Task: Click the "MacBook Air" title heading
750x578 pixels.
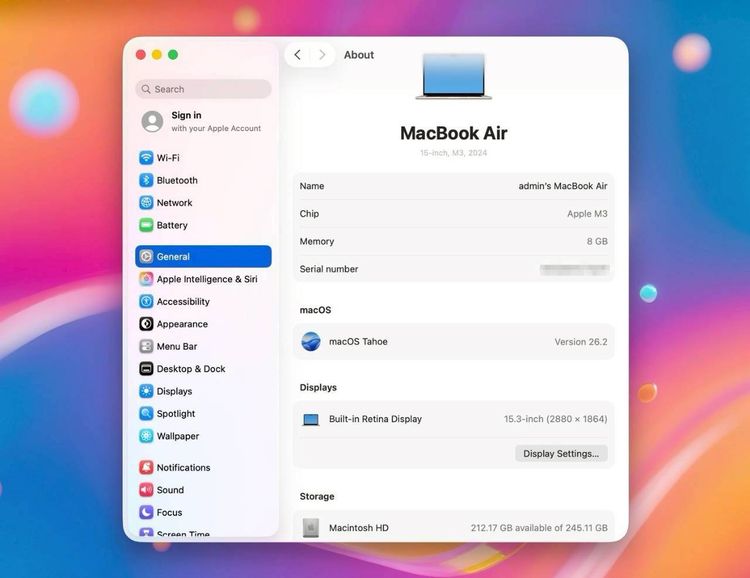Action: click(453, 133)
